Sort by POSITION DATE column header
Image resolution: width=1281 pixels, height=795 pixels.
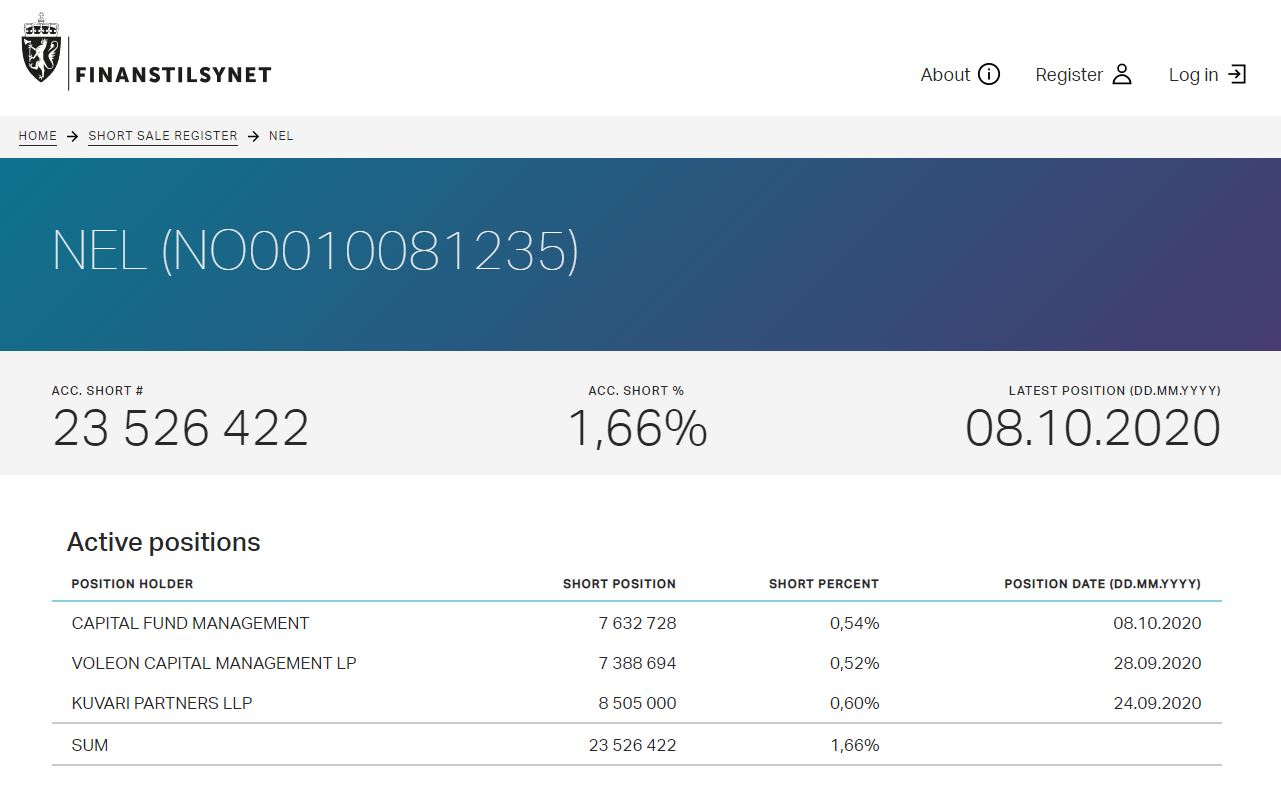click(1102, 584)
